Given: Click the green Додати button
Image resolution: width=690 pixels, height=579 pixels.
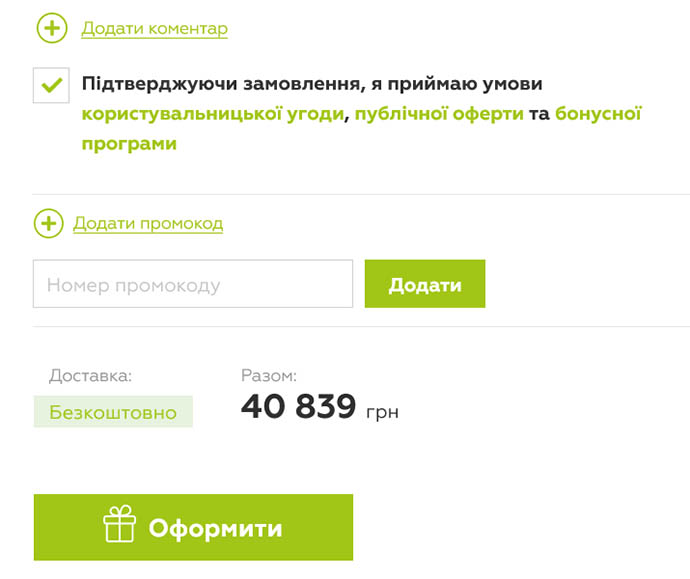Looking at the screenshot, I should pyautogui.click(x=425, y=284).
